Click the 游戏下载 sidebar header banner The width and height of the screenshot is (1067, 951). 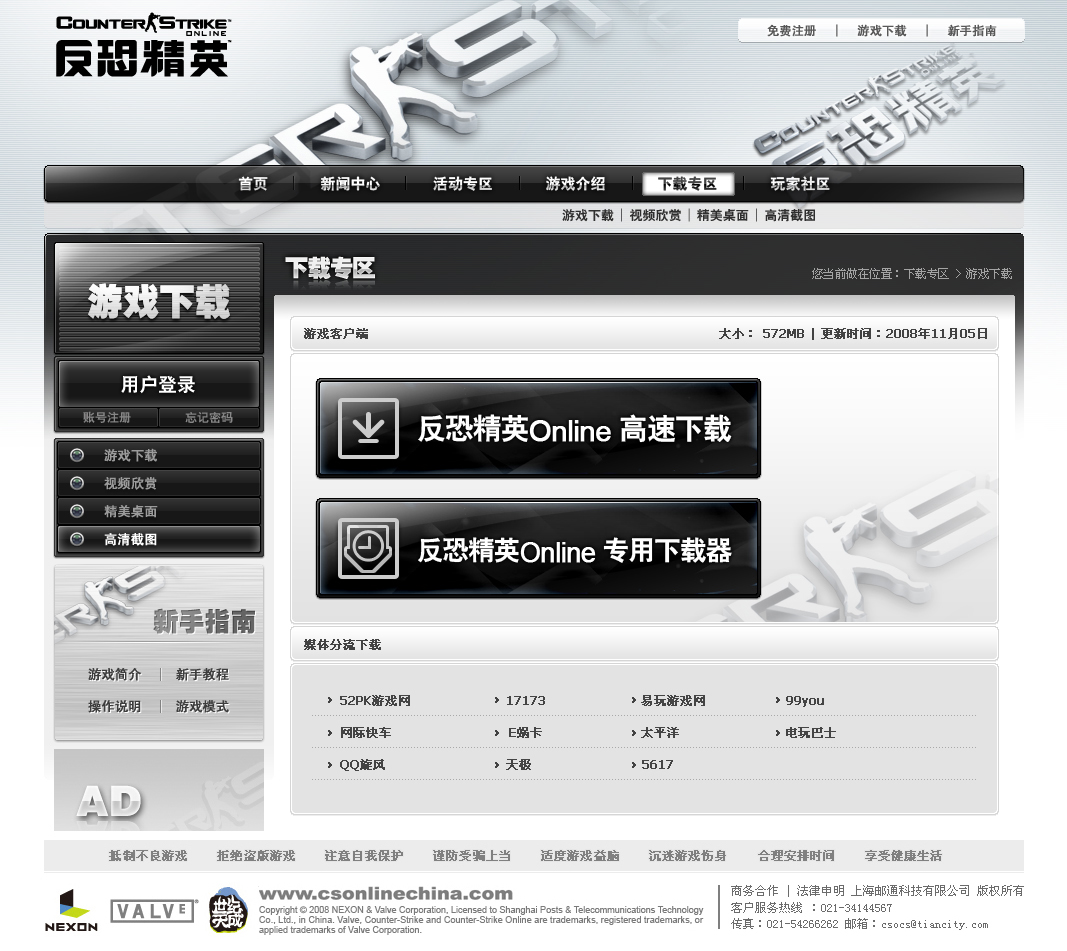[x=159, y=299]
